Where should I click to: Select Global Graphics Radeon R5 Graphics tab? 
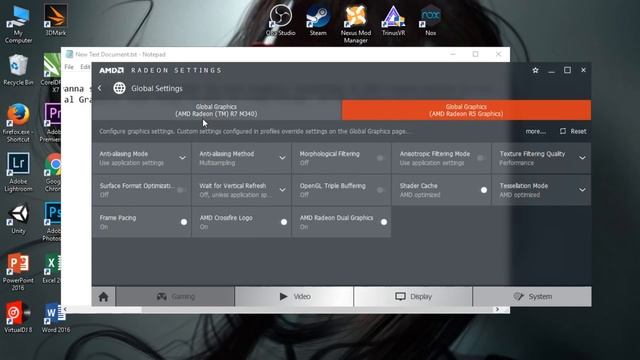(x=466, y=110)
